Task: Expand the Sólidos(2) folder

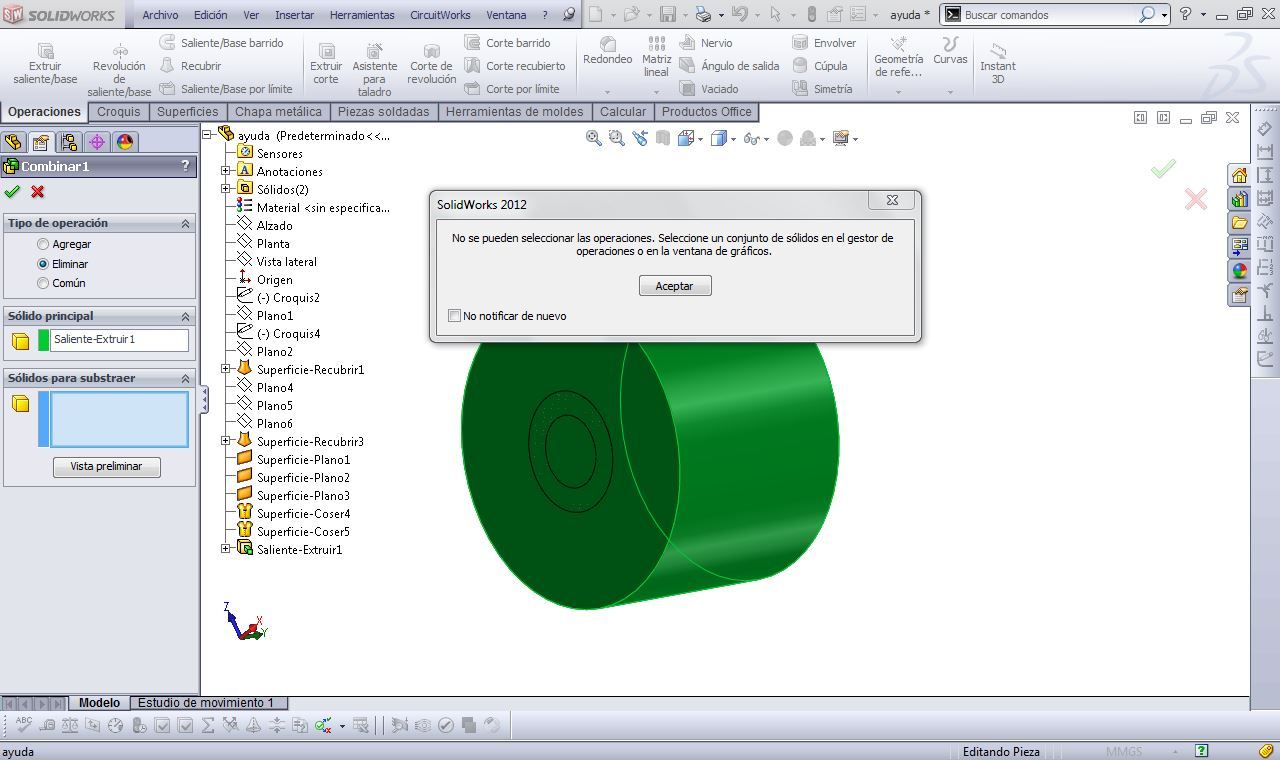Action: (x=226, y=189)
